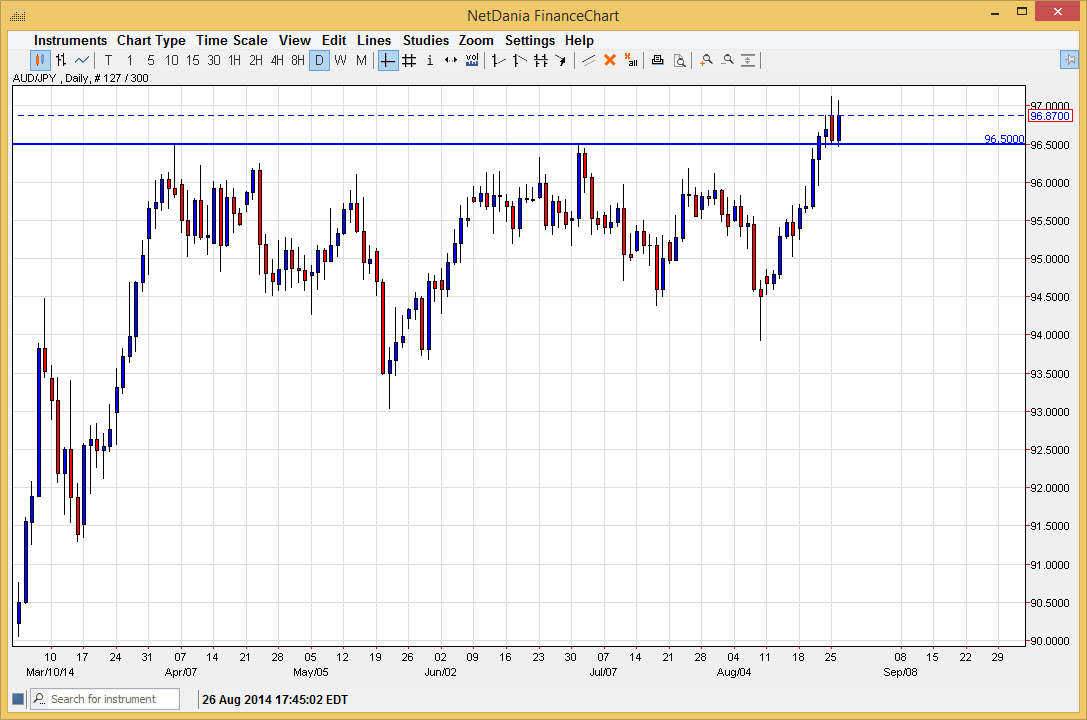Delete selected line via red X icon
Viewport: 1087px width, 720px height.
[x=608, y=60]
